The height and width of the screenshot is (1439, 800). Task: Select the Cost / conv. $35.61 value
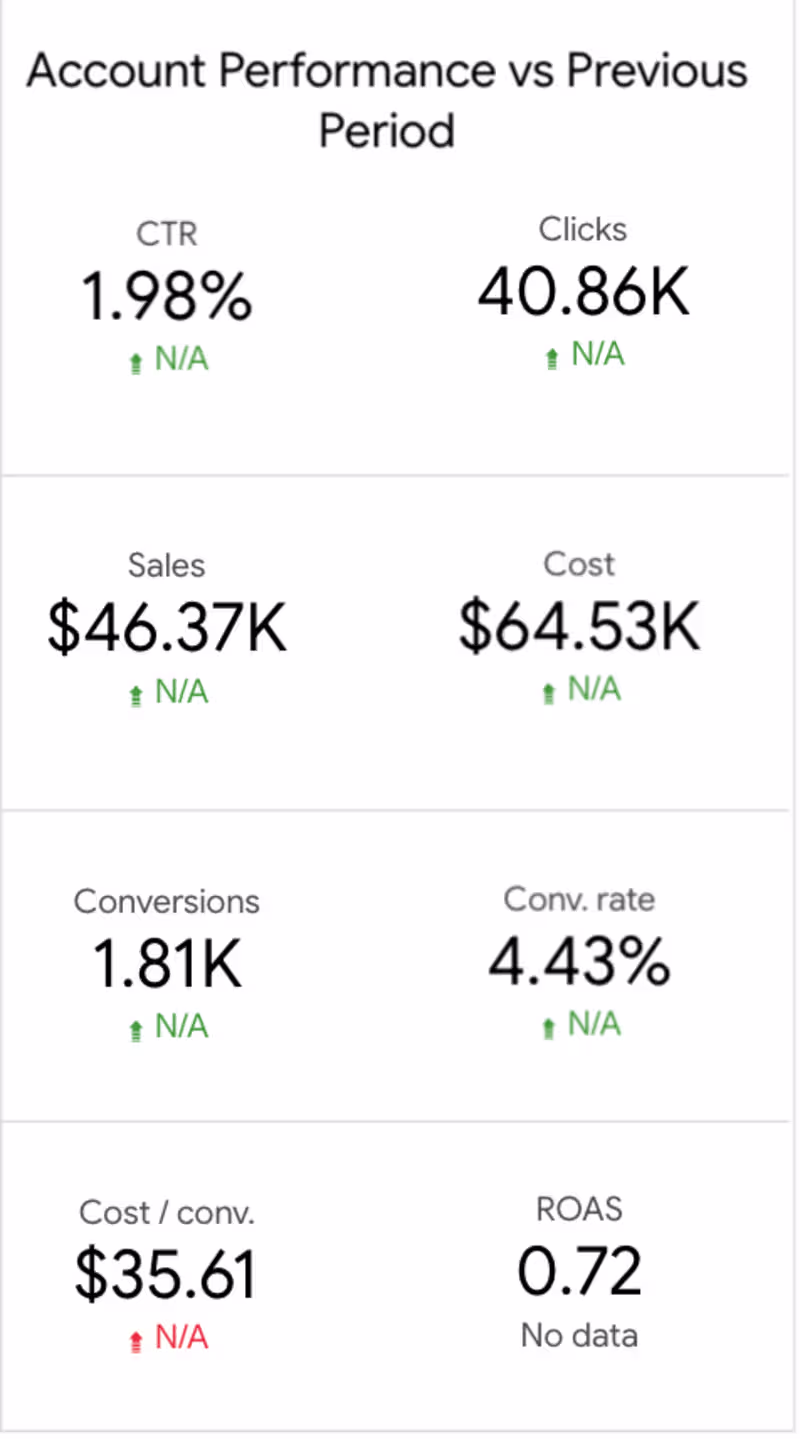[x=166, y=1274]
